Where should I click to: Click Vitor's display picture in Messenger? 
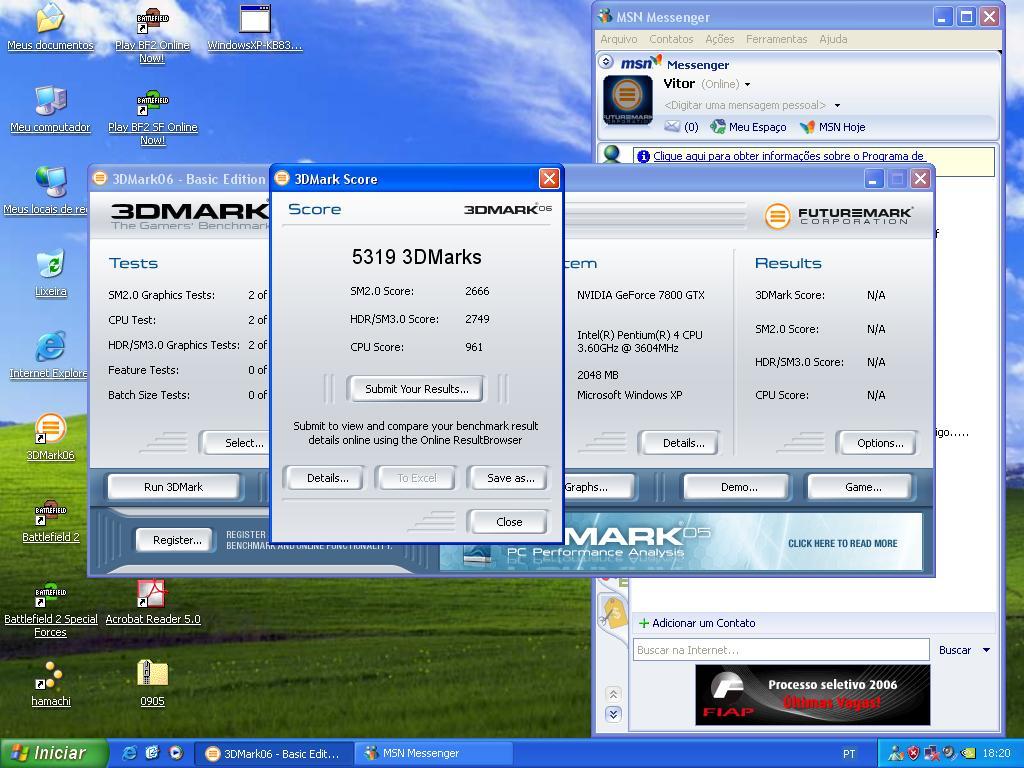click(627, 100)
